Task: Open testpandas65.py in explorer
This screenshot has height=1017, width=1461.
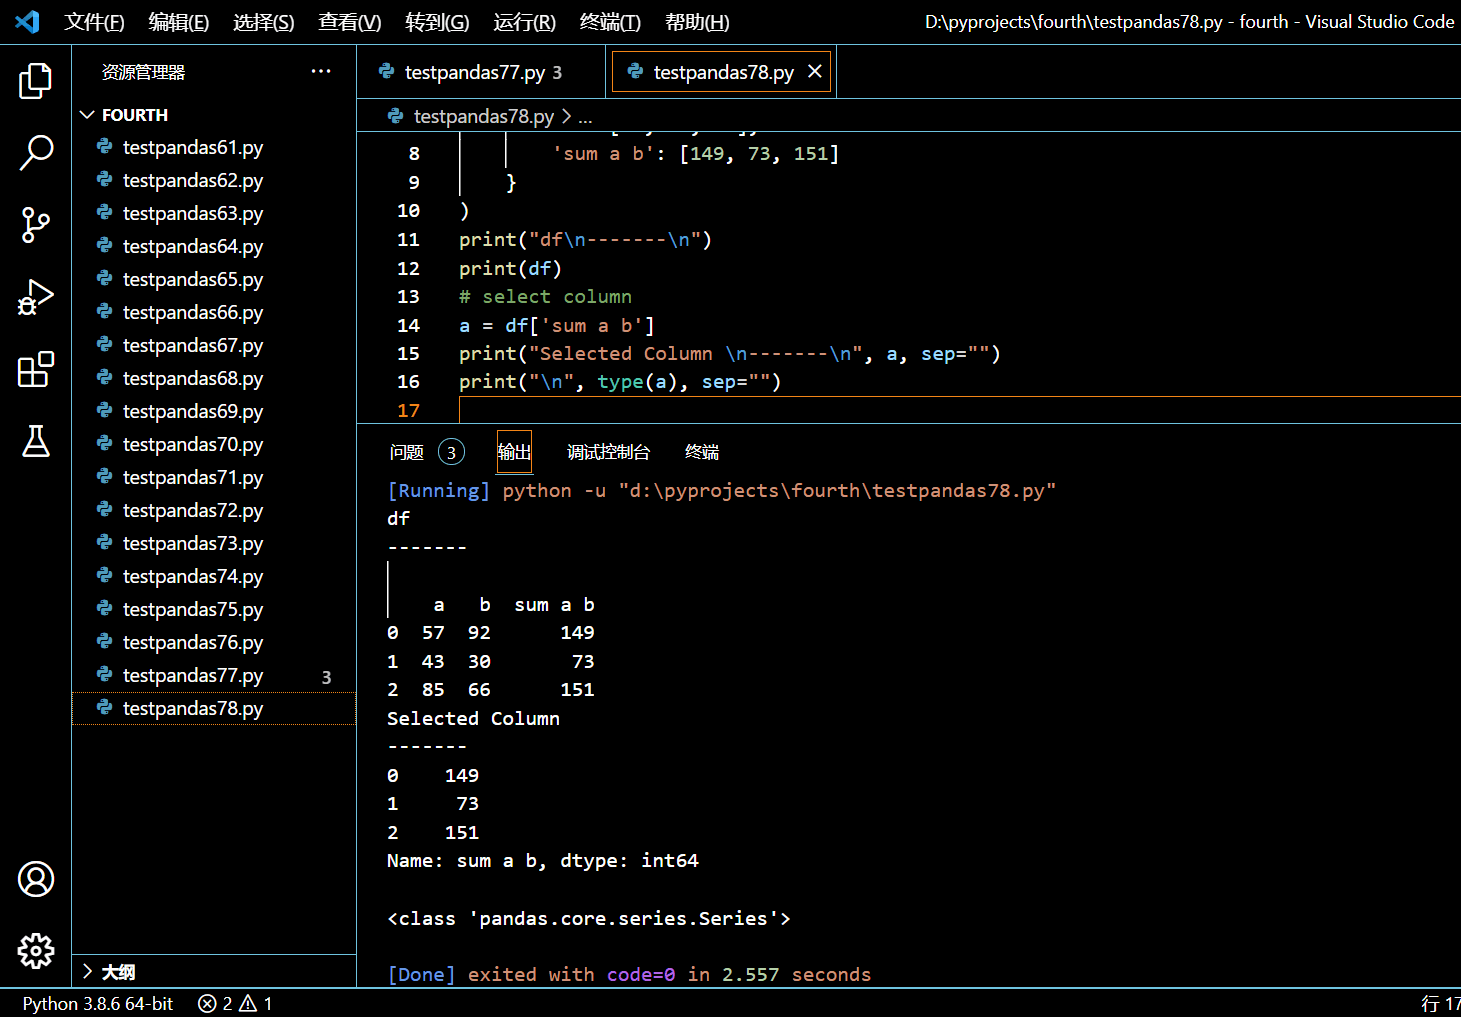Action: 214,279
